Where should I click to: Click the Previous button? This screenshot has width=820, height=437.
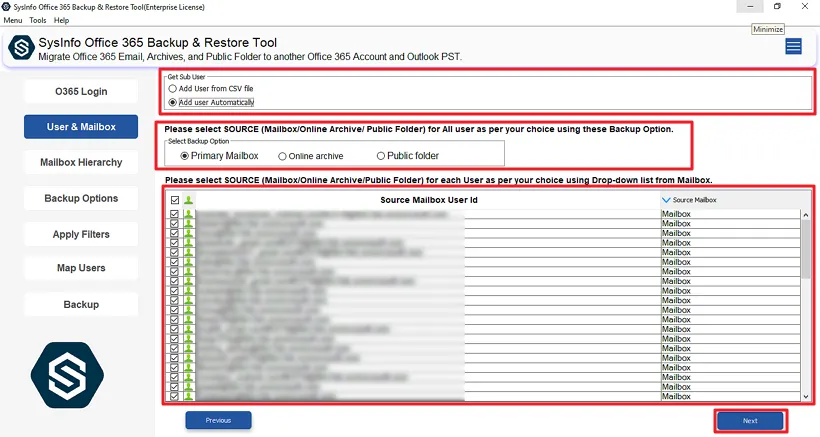coord(219,420)
